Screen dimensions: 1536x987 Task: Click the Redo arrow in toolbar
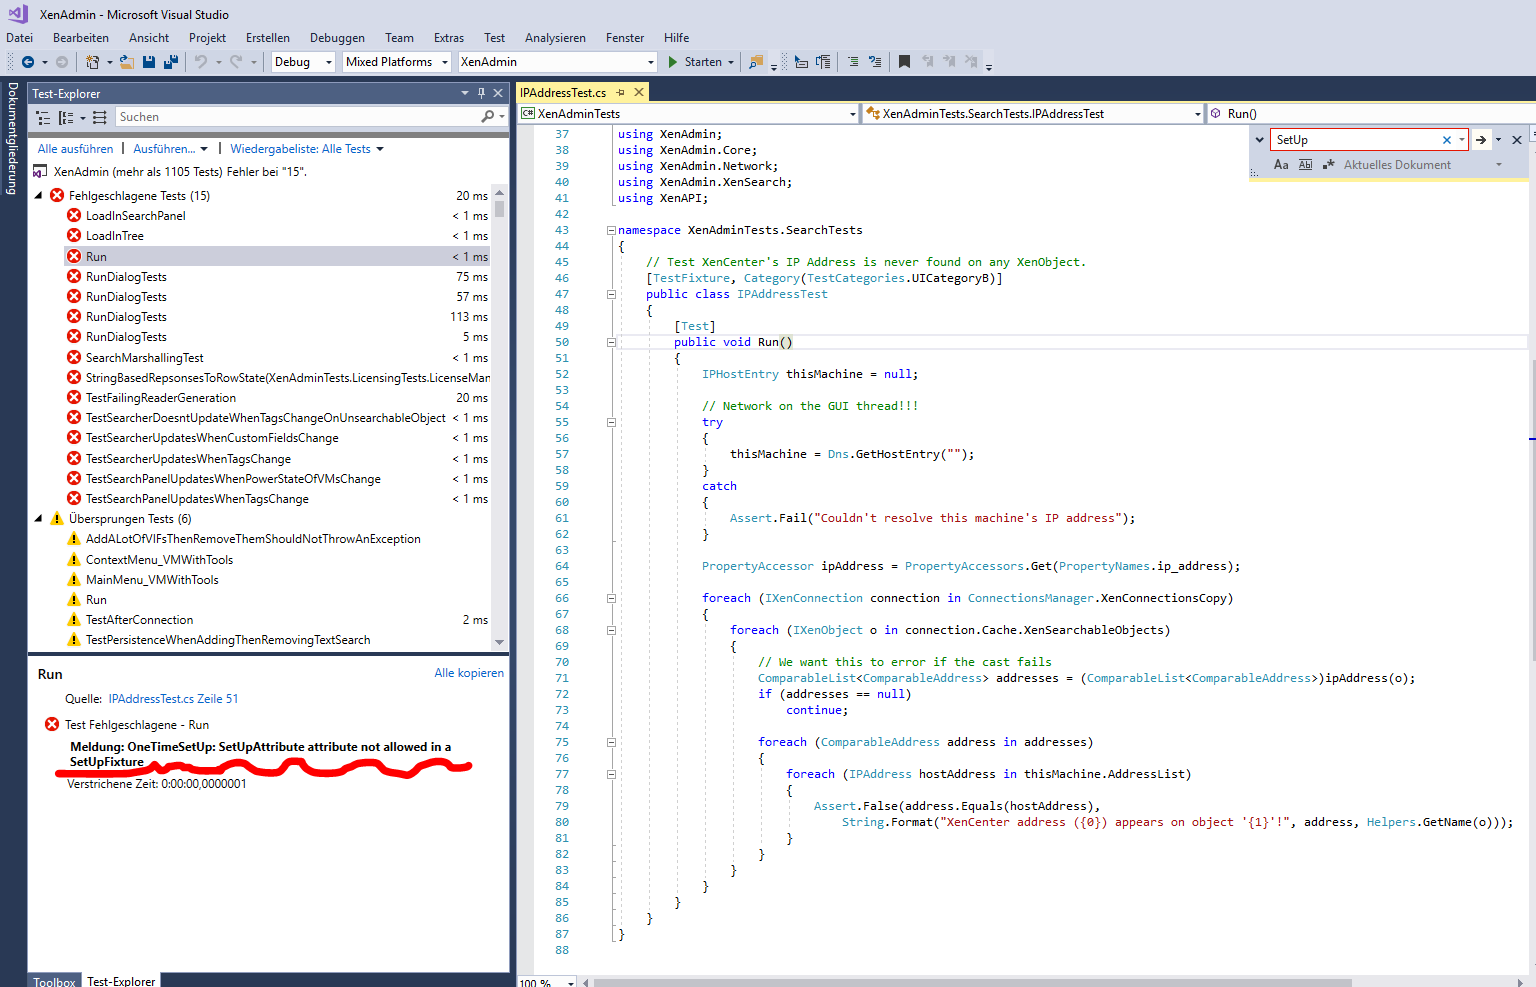point(236,62)
